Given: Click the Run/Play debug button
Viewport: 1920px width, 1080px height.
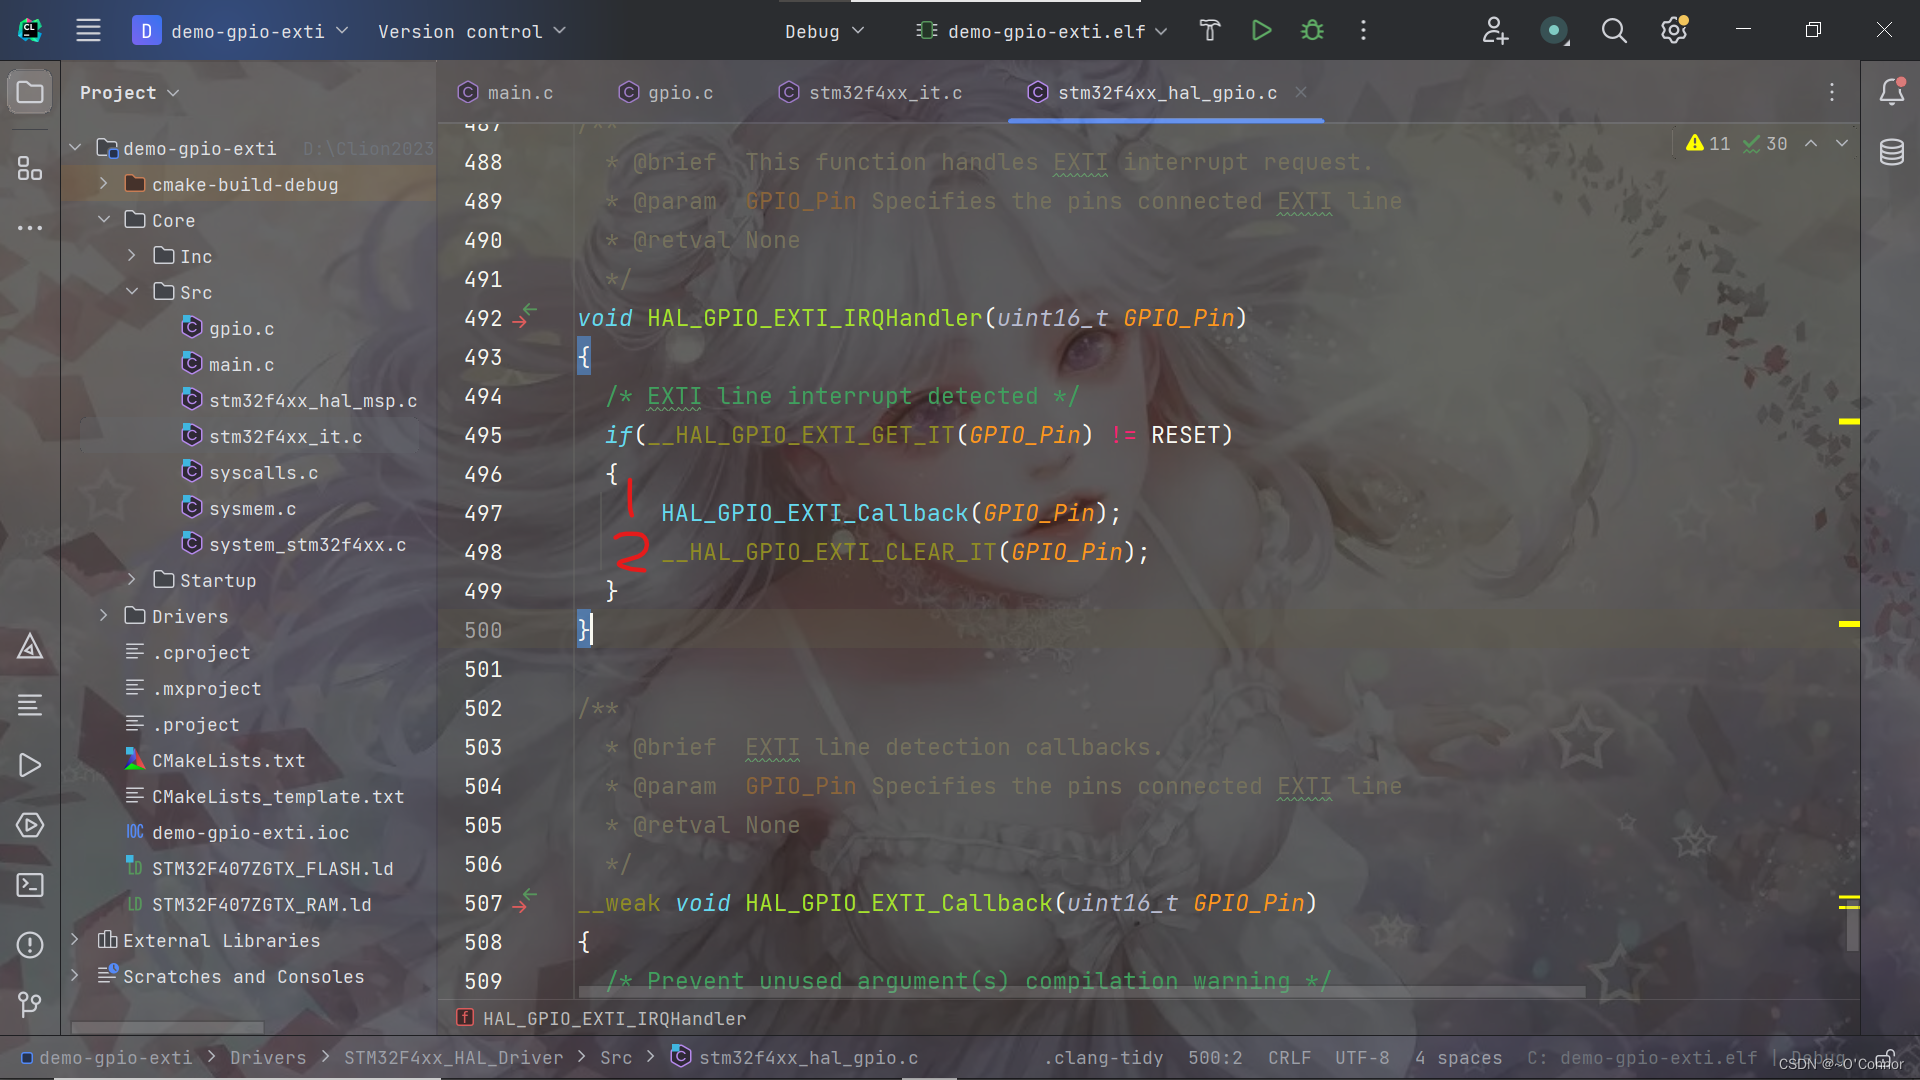Looking at the screenshot, I should pos(1259,29).
